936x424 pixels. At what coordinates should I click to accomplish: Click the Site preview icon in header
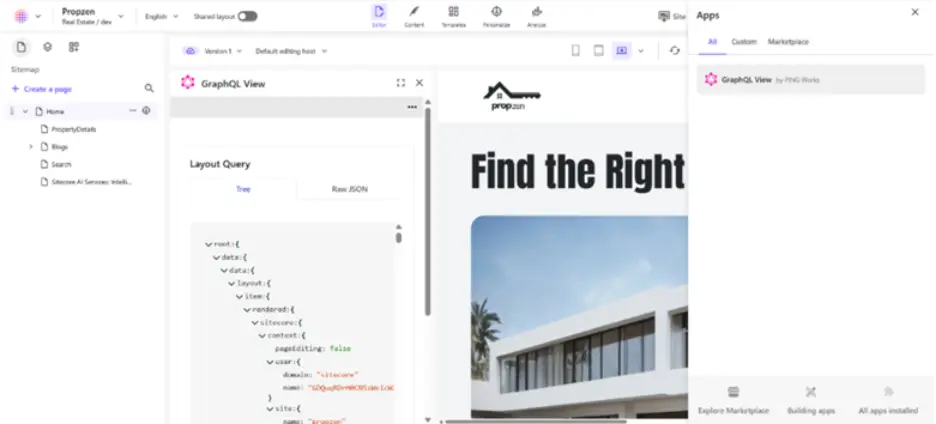coord(664,16)
